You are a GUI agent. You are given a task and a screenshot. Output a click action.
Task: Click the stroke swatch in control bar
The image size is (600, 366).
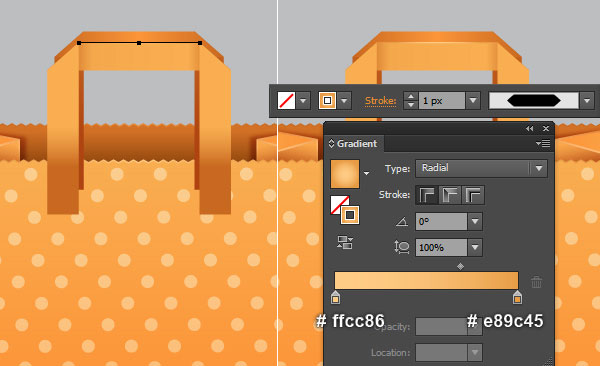[327, 101]
